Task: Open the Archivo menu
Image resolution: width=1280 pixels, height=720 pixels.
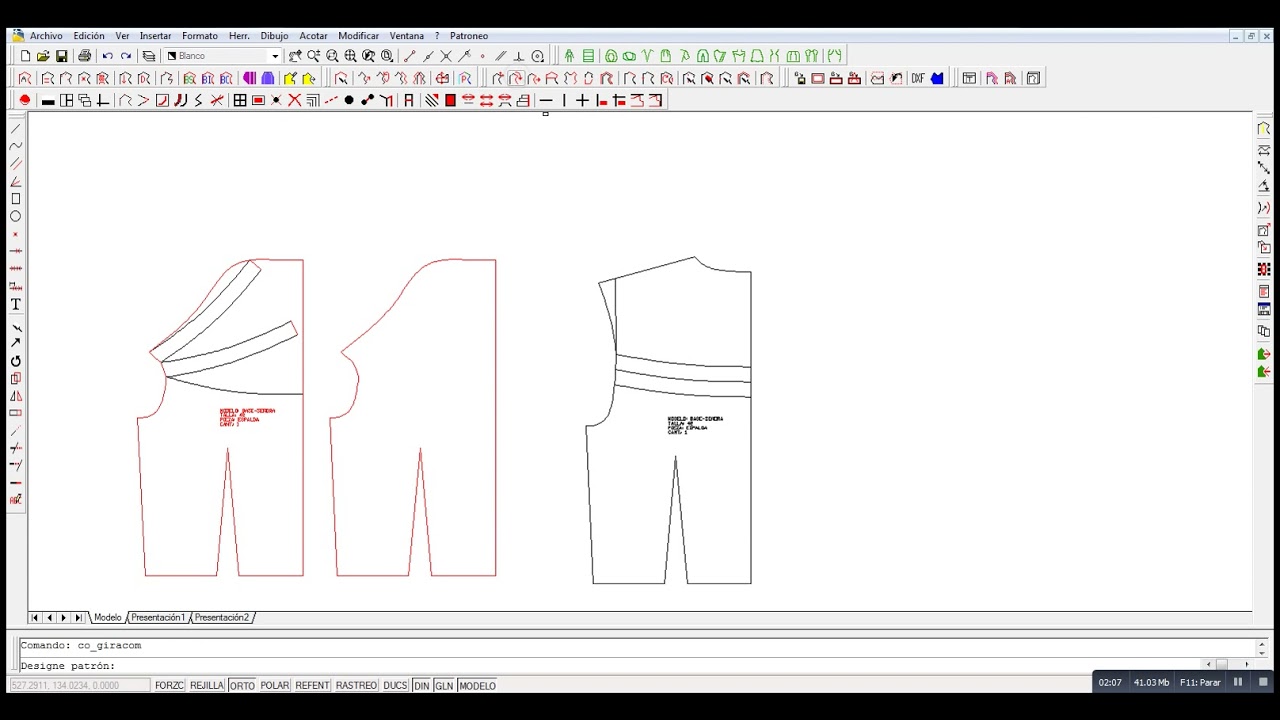Action: point(46,36)
